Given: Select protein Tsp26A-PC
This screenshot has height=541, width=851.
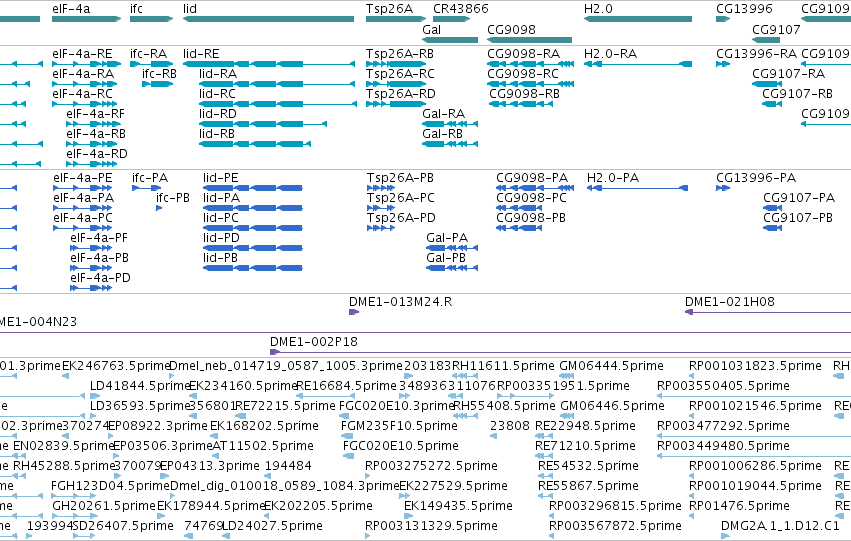Looking at the screenshot, I should (381, 208).
